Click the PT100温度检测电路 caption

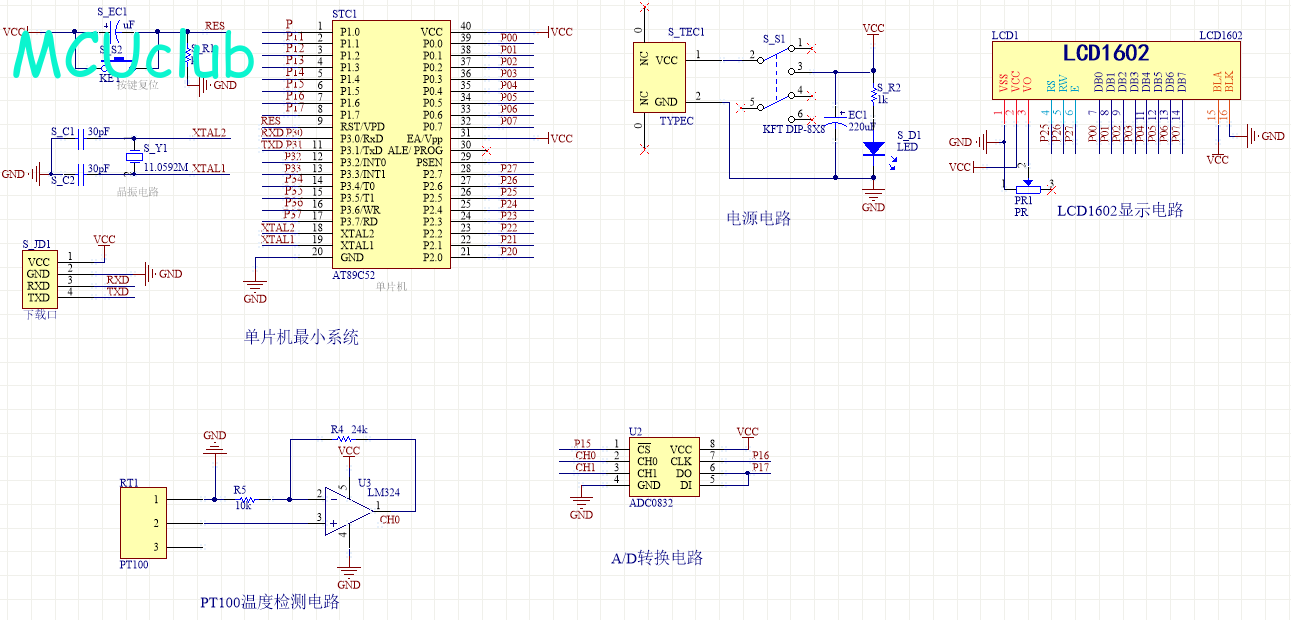click(270, 602)
